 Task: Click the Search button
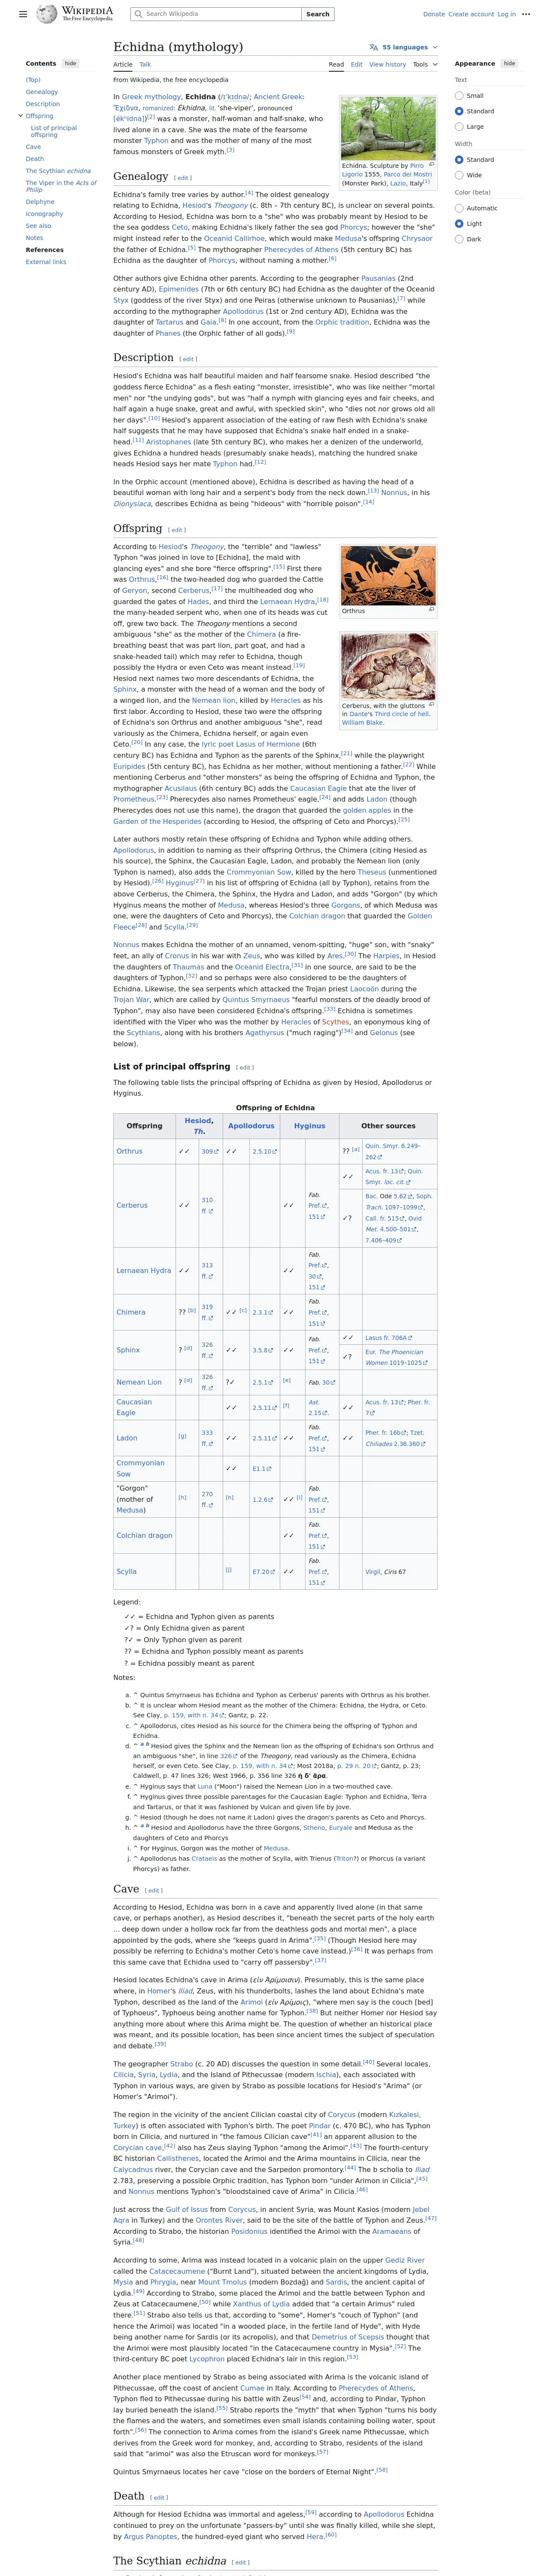pos(318,14)
